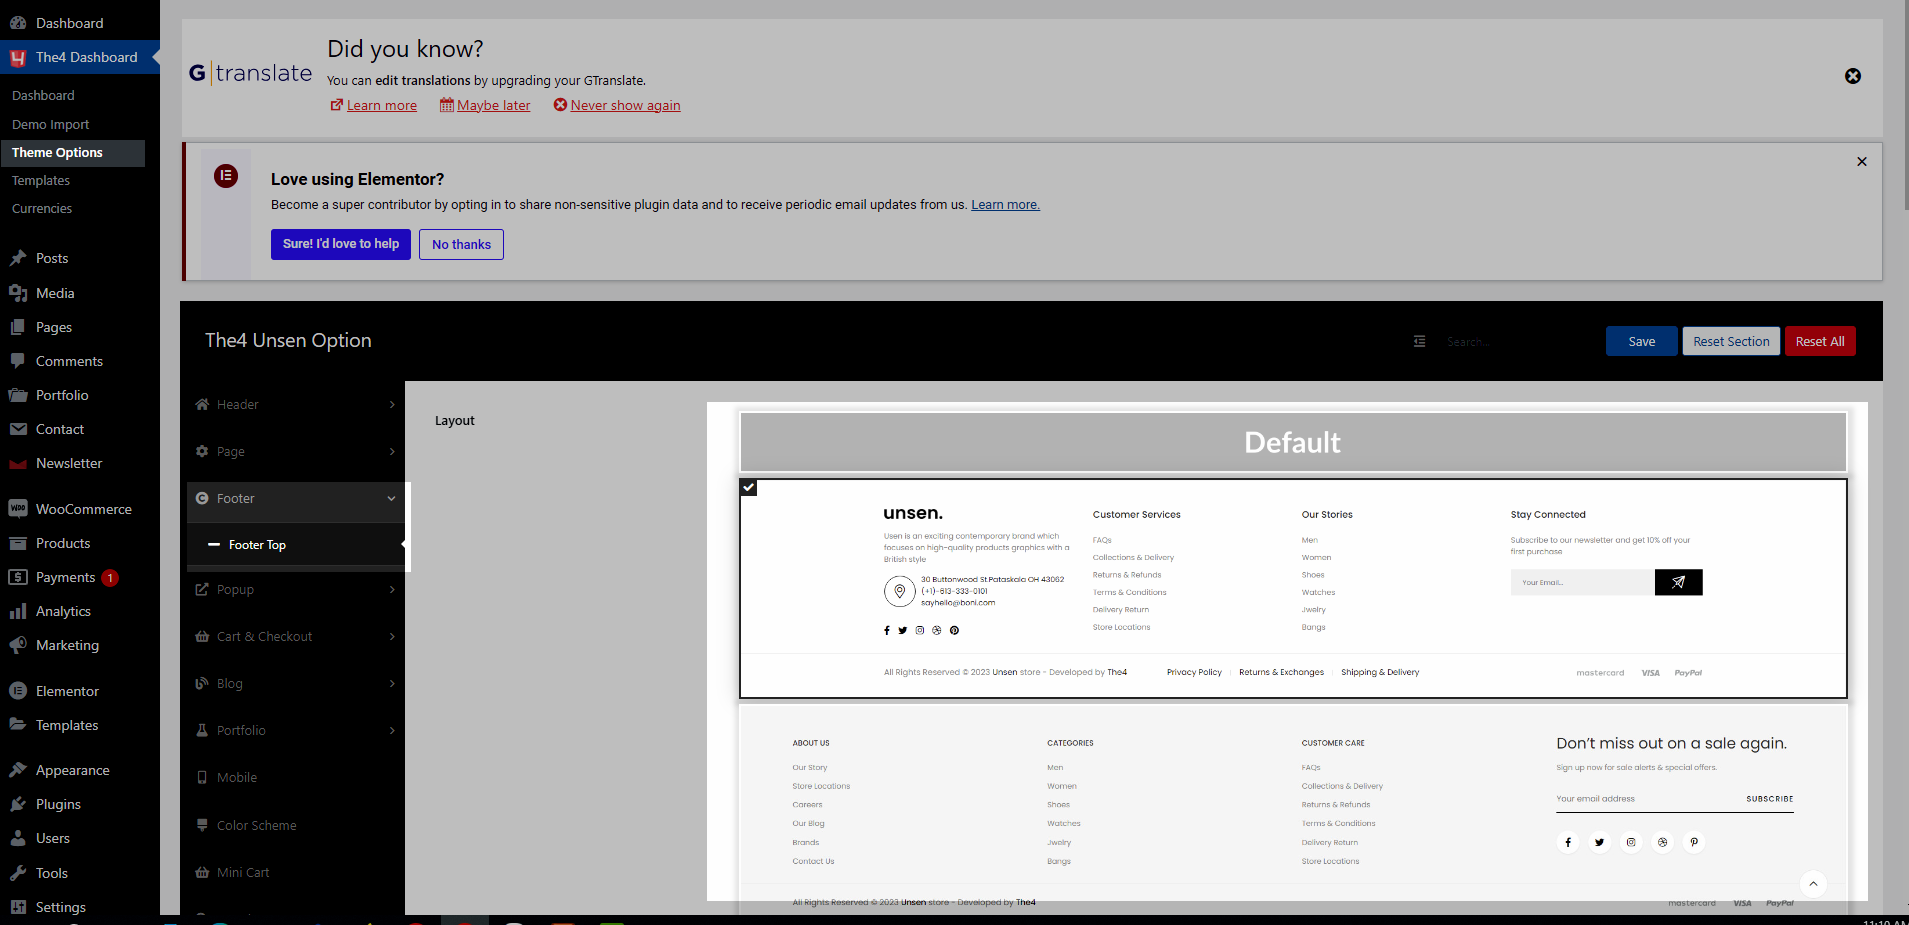Open the Footer Top subsection

296,545
